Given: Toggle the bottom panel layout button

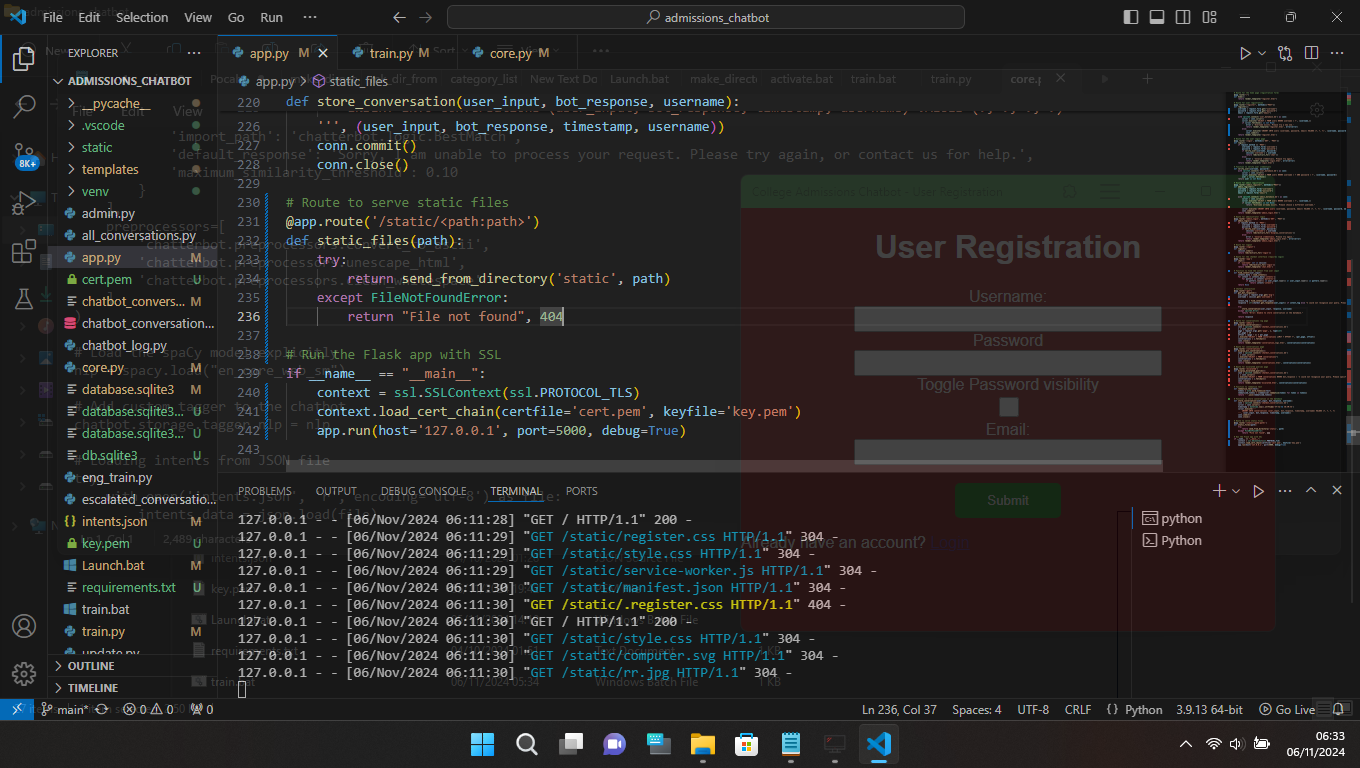Looking at the screenshot, I should click(x=1157, y=17).
